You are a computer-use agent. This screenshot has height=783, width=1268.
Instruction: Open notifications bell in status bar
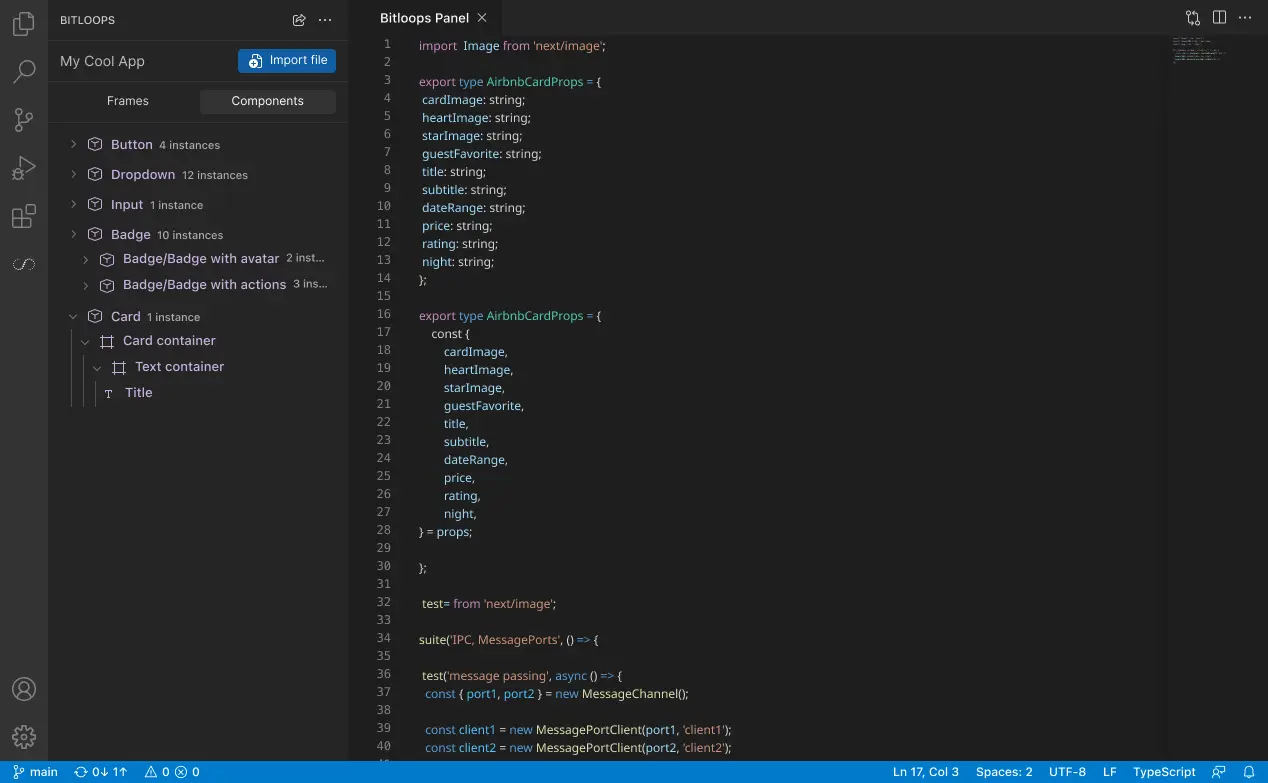pos(1249,772)
